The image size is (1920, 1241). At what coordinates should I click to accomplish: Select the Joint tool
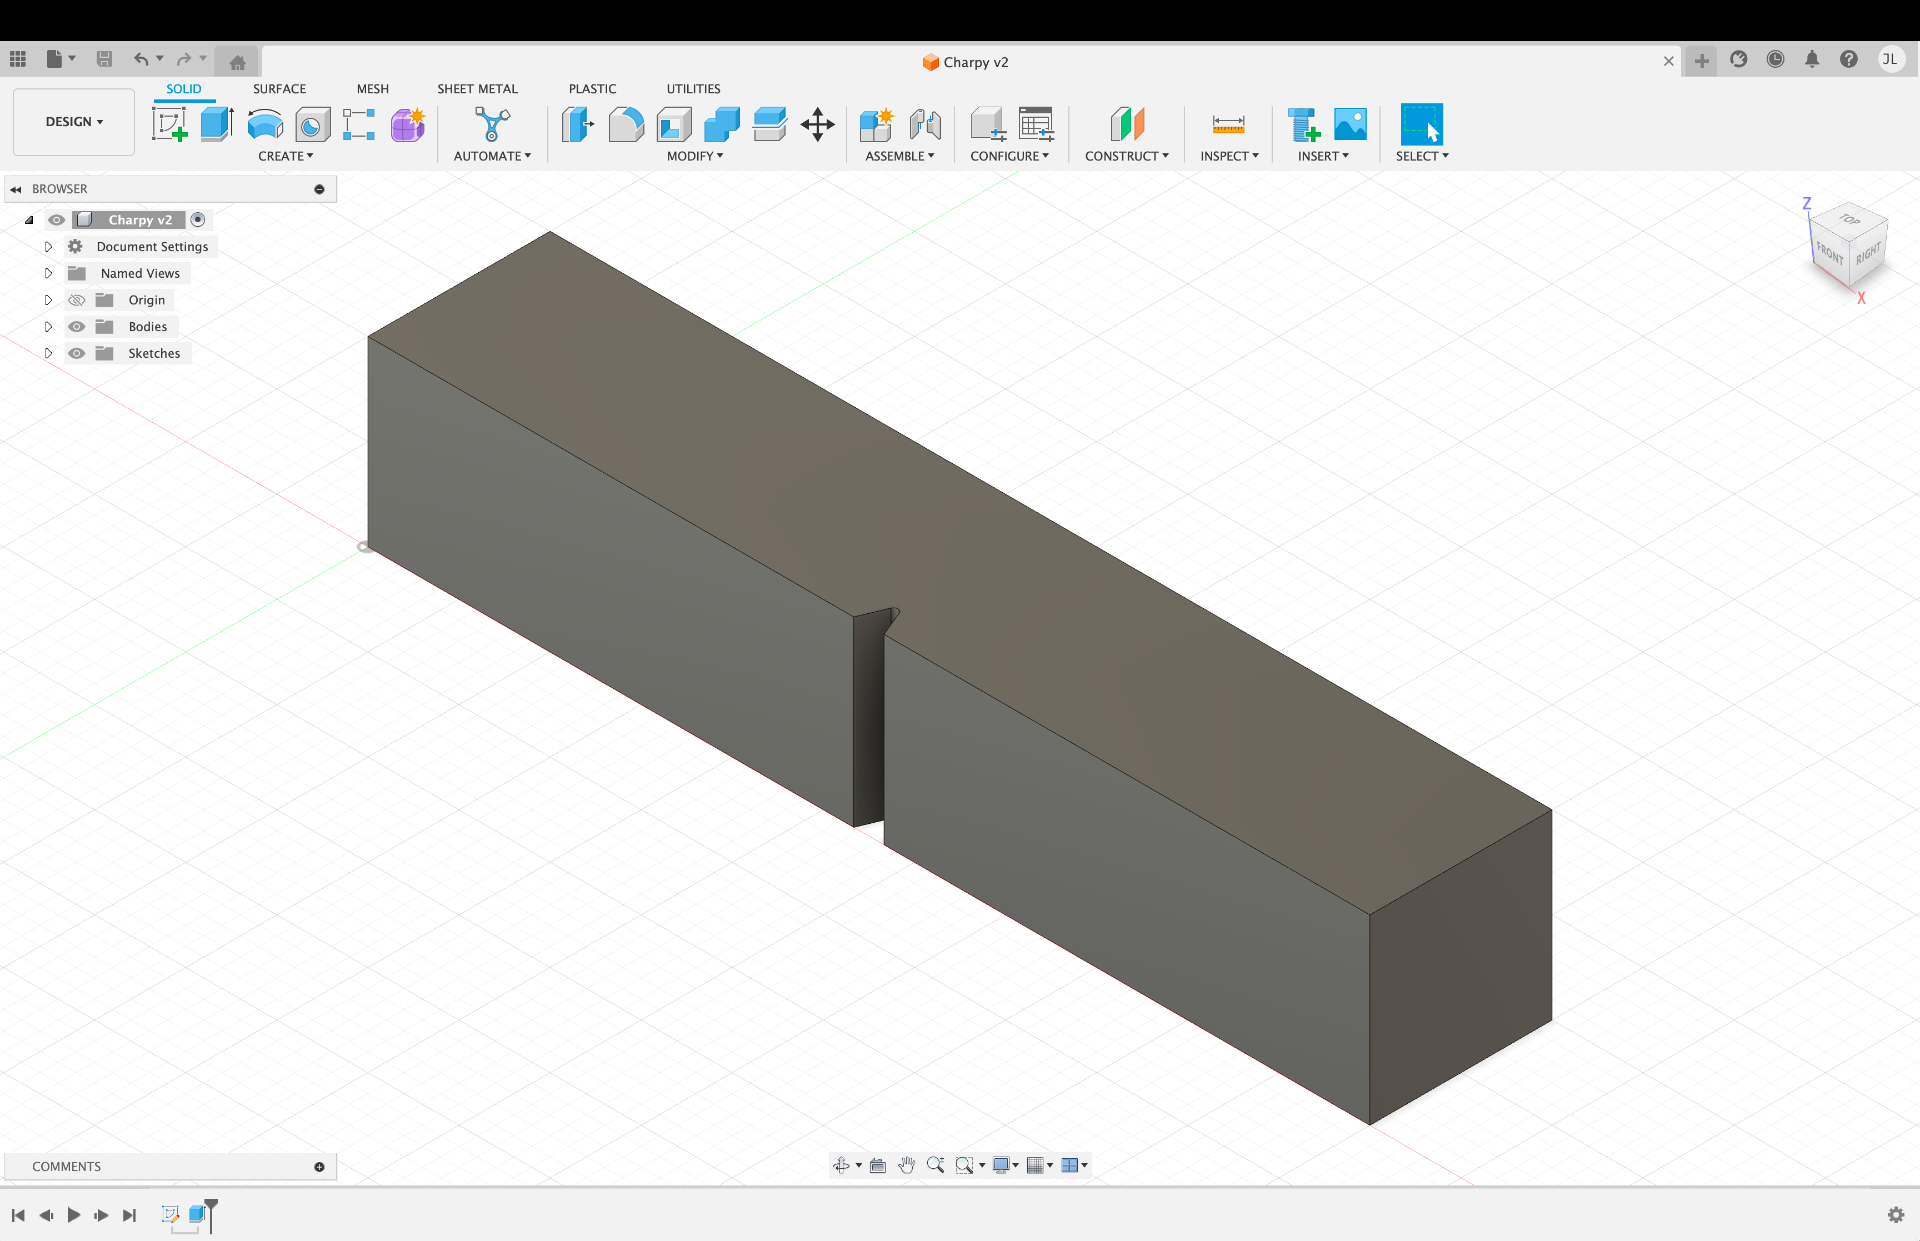pyautogui.click(x=925, y=125)
